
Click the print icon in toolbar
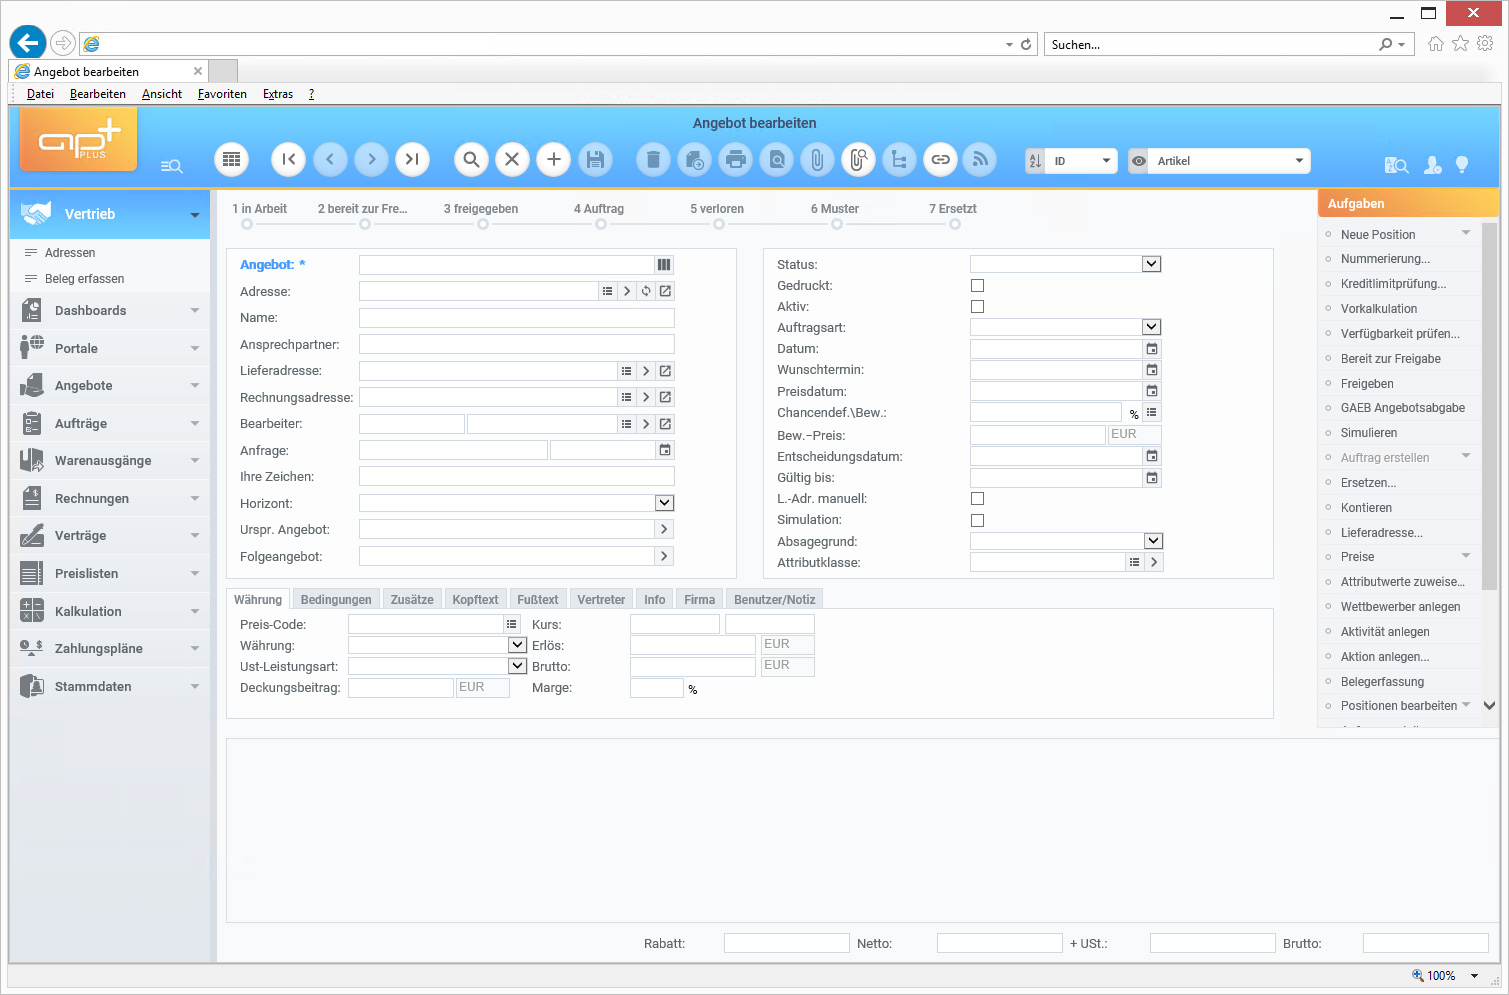pyautogui.click(x=736, y=160)
